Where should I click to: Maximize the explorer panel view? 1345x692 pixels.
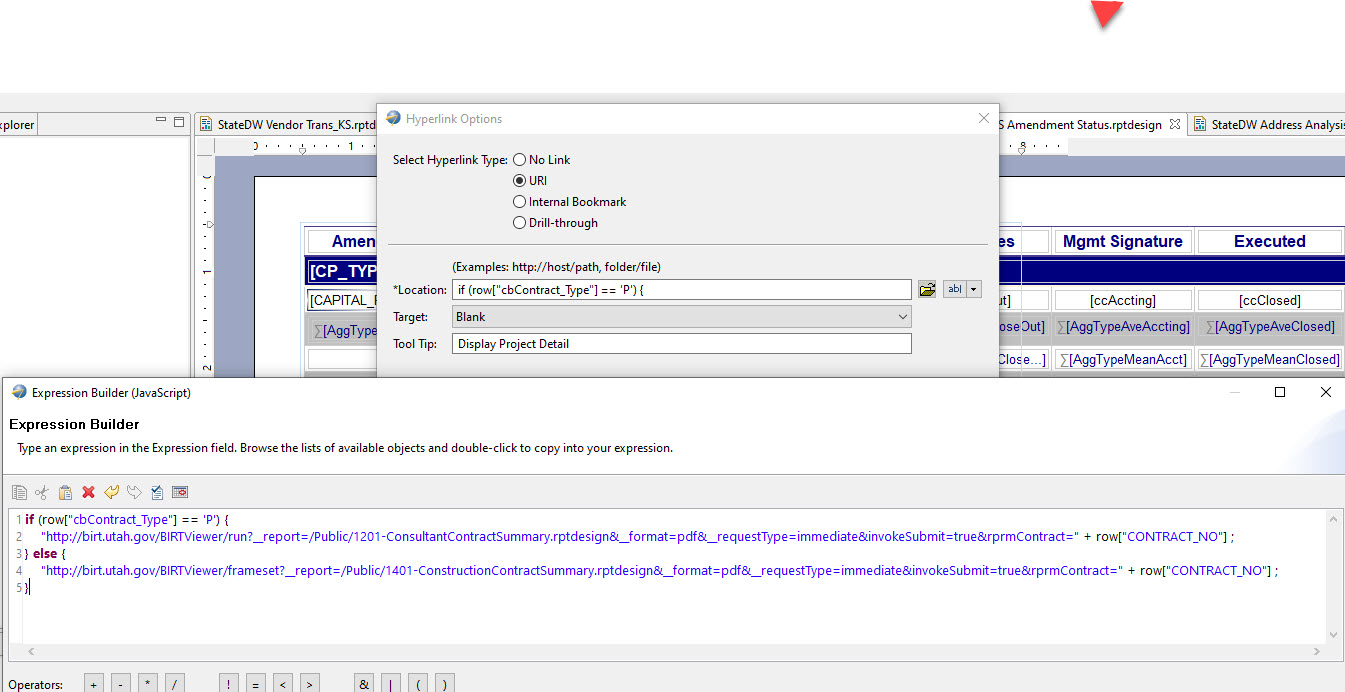coord(179,122)
